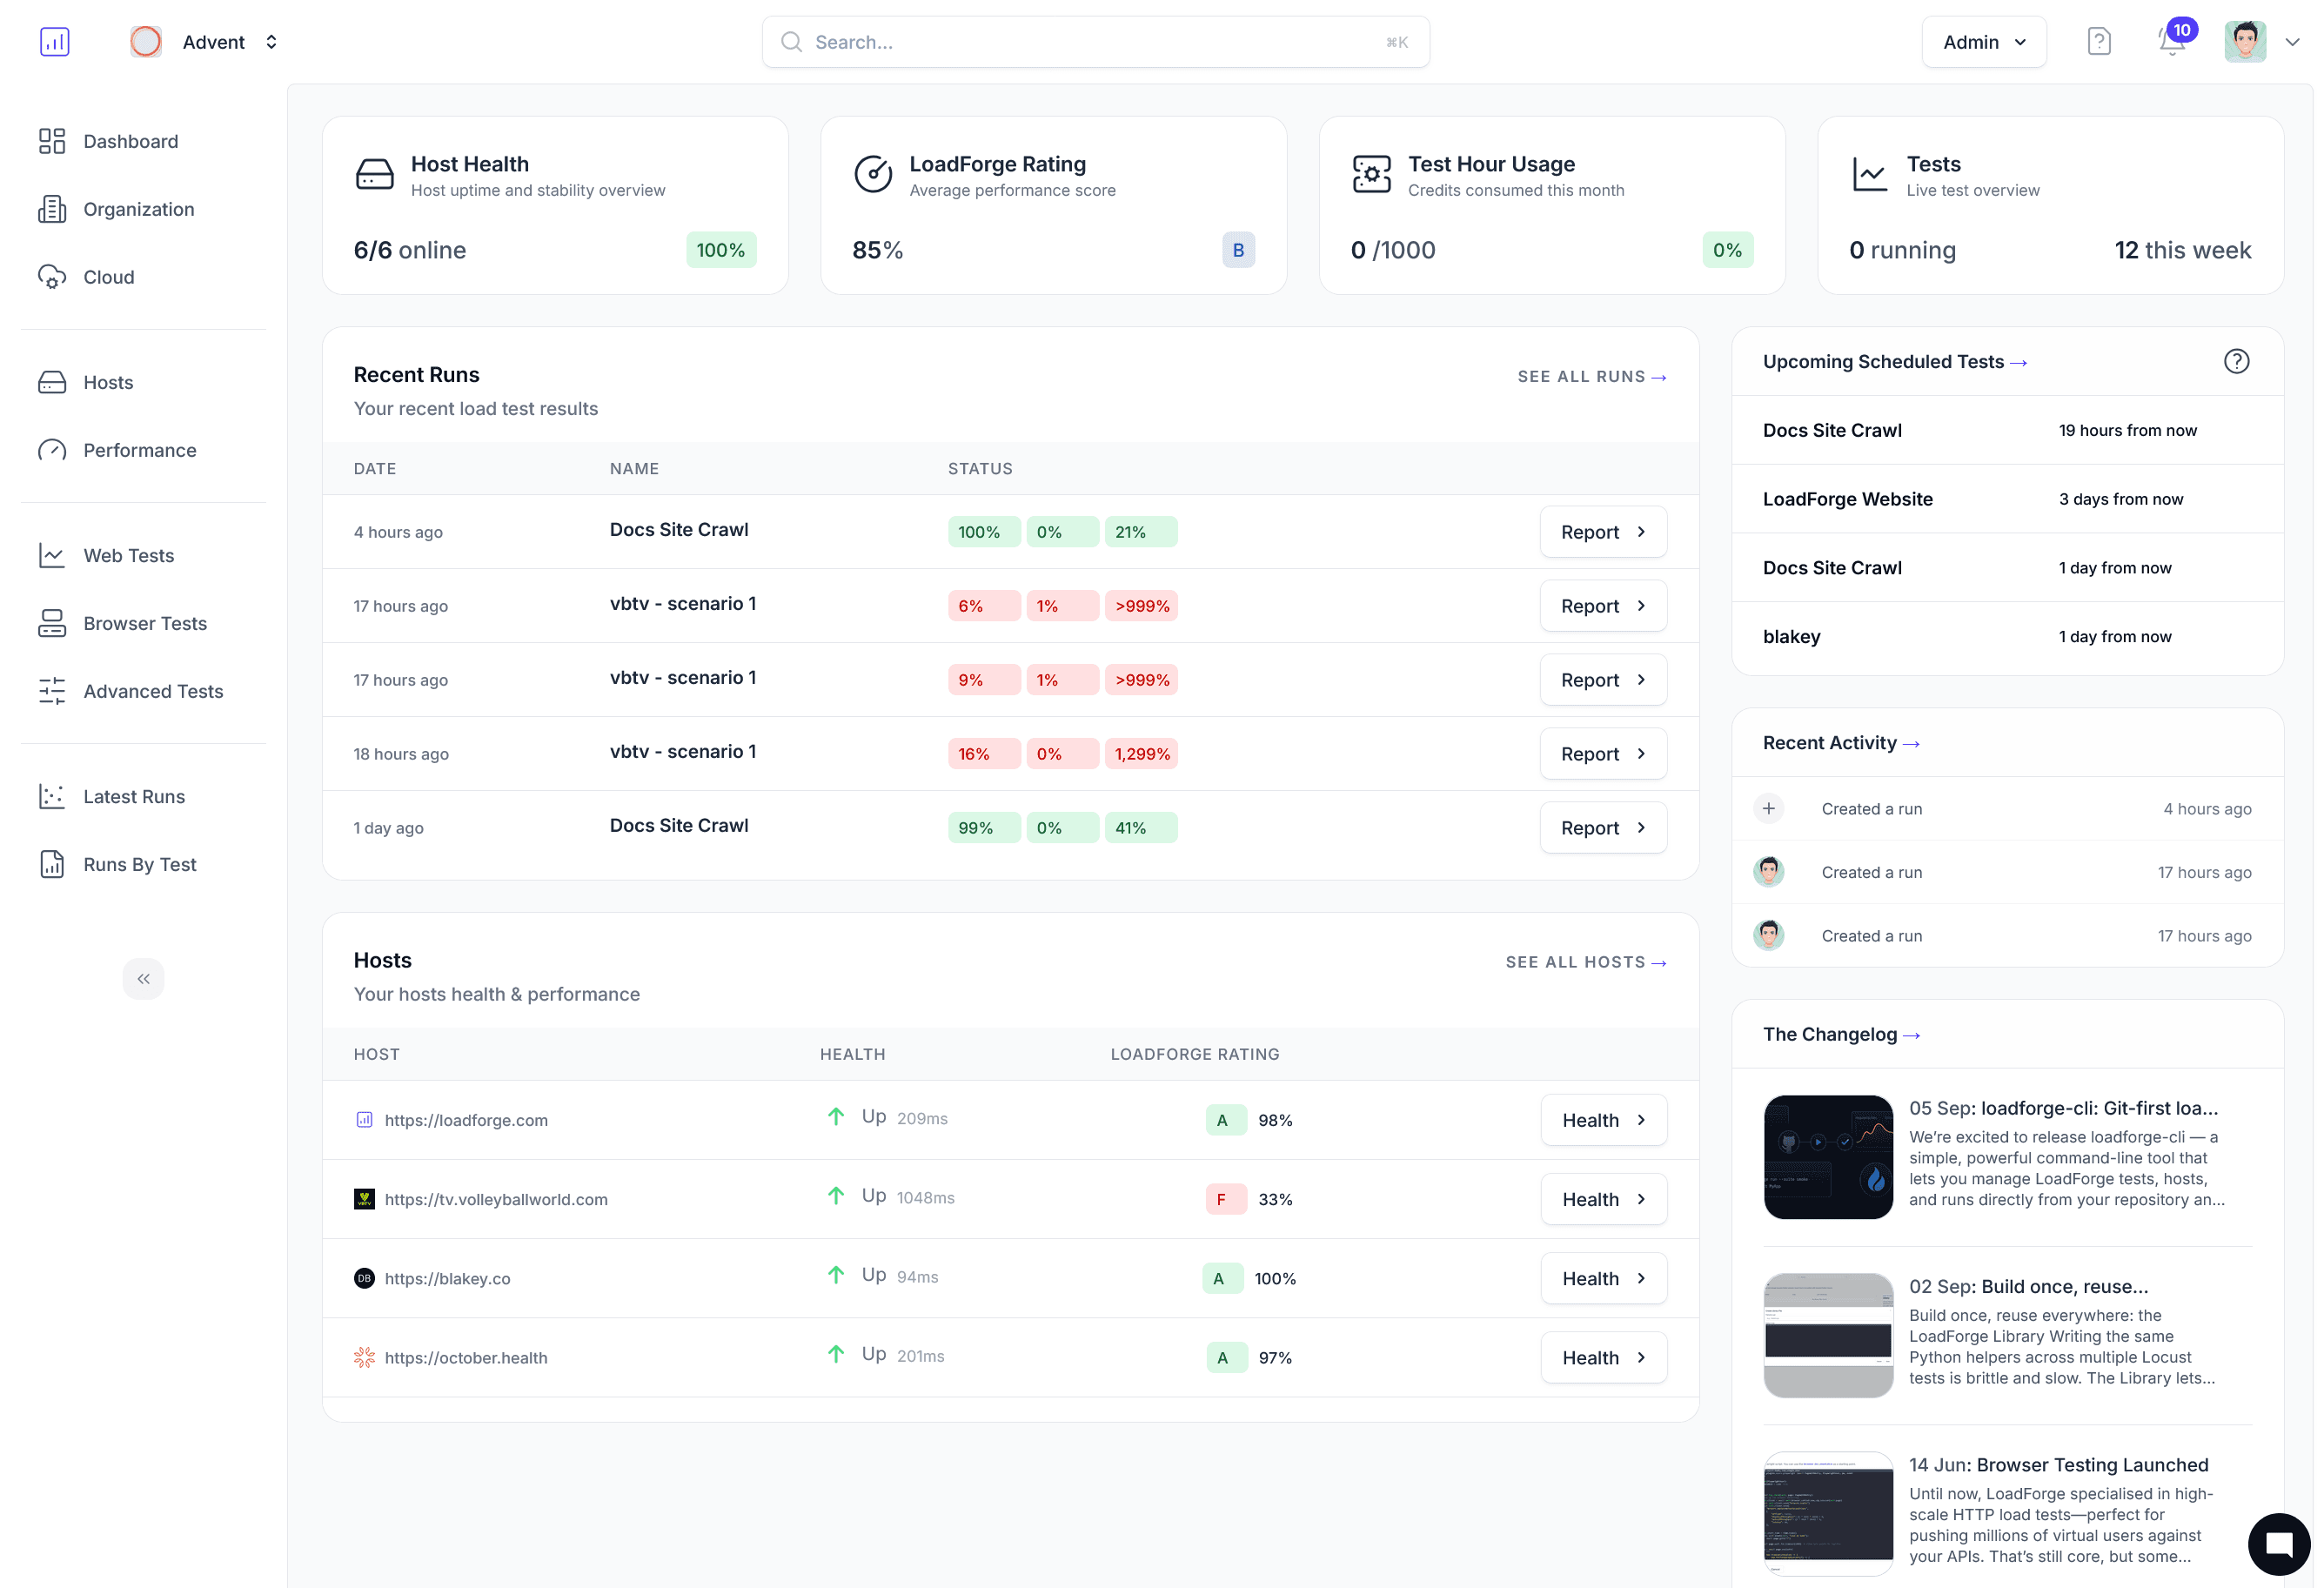This screenshot has width=2324, height=1588.
Task: Open the Admin dropdown
Action: pyautogui.click(x=1984, y=41)
